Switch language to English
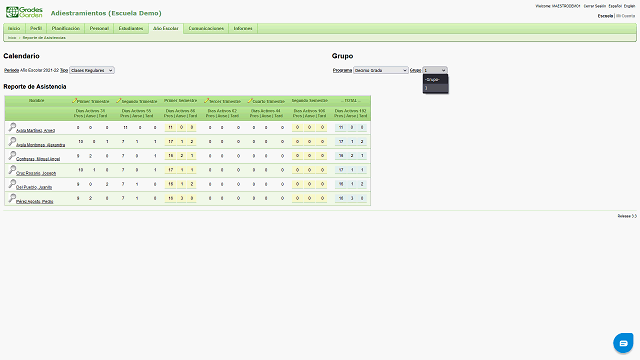Screen dimensions: 640x360 (629, 6)
